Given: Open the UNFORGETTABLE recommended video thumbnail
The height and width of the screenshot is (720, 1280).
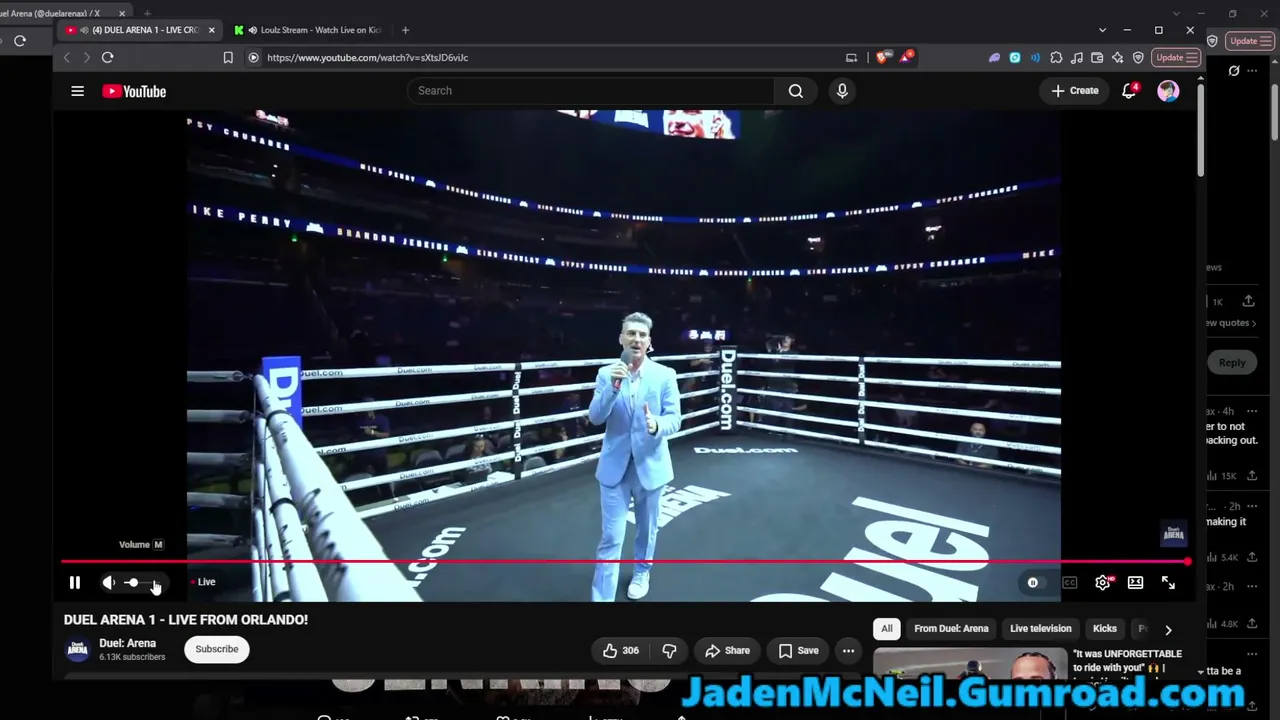Looking at the screenshot, I should point(969,665).
